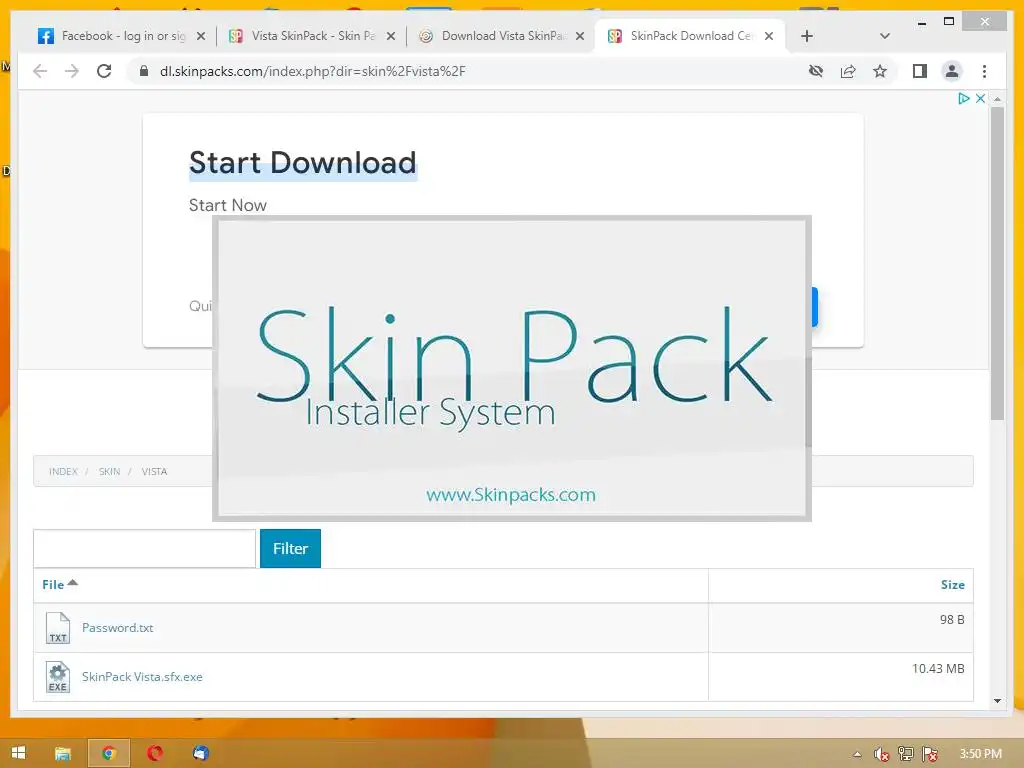Viewport: 1024px width, 768px height.
Task: Show hidden system tray icons
Action: [857, 754]
